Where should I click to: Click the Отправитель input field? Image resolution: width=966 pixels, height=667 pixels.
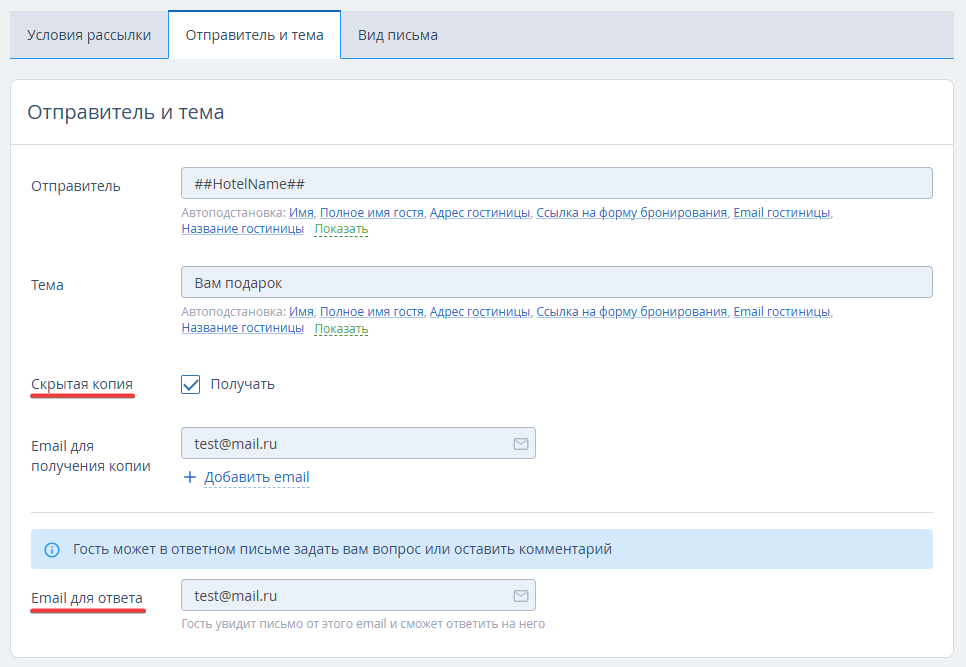(x=556, y=184)
